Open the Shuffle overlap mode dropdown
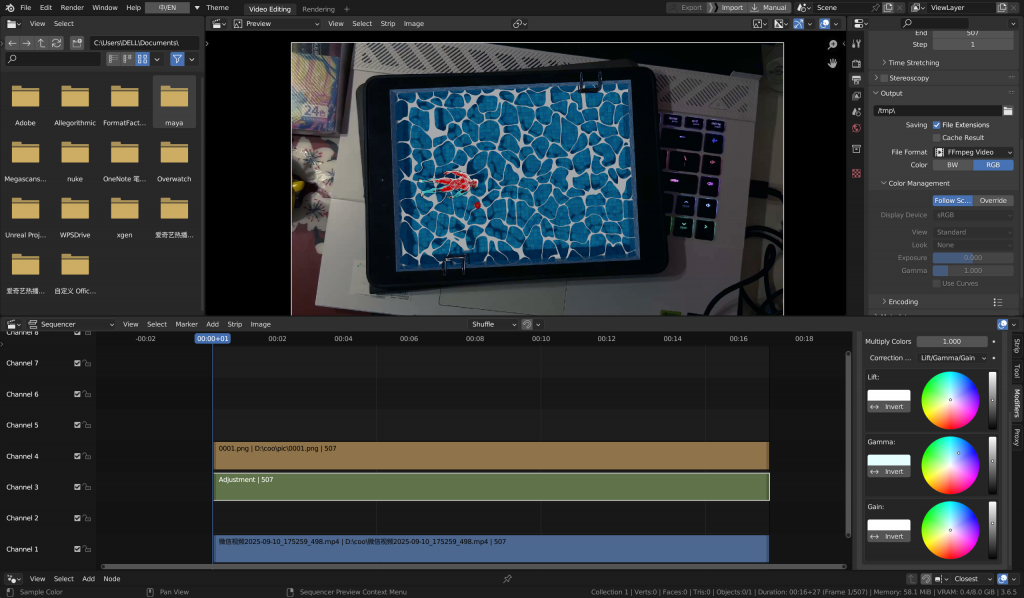The width and height of the screenshot is (1024, 598). [493, 324]
